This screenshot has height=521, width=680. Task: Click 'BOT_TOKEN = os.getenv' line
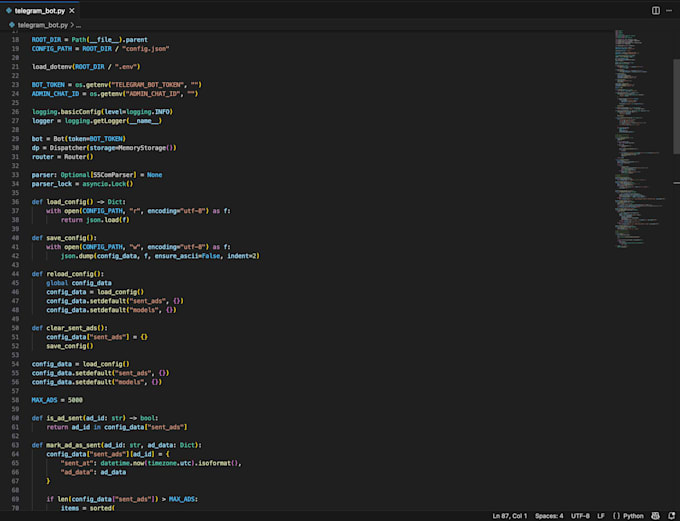coord(117,85)
